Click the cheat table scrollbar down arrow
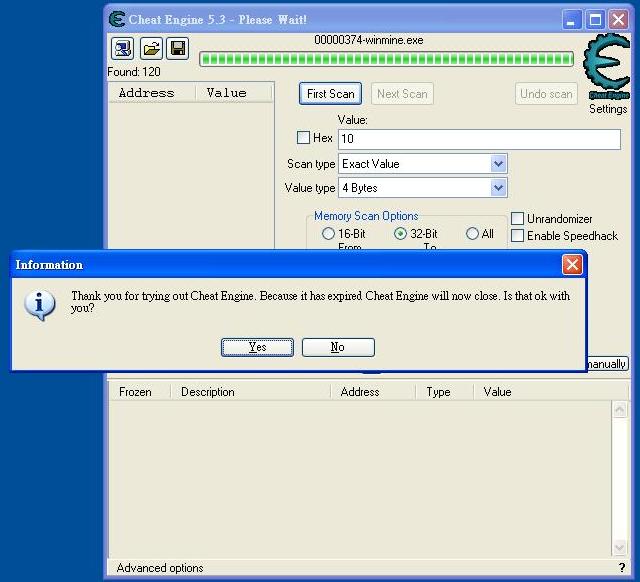 click(620, 547)
